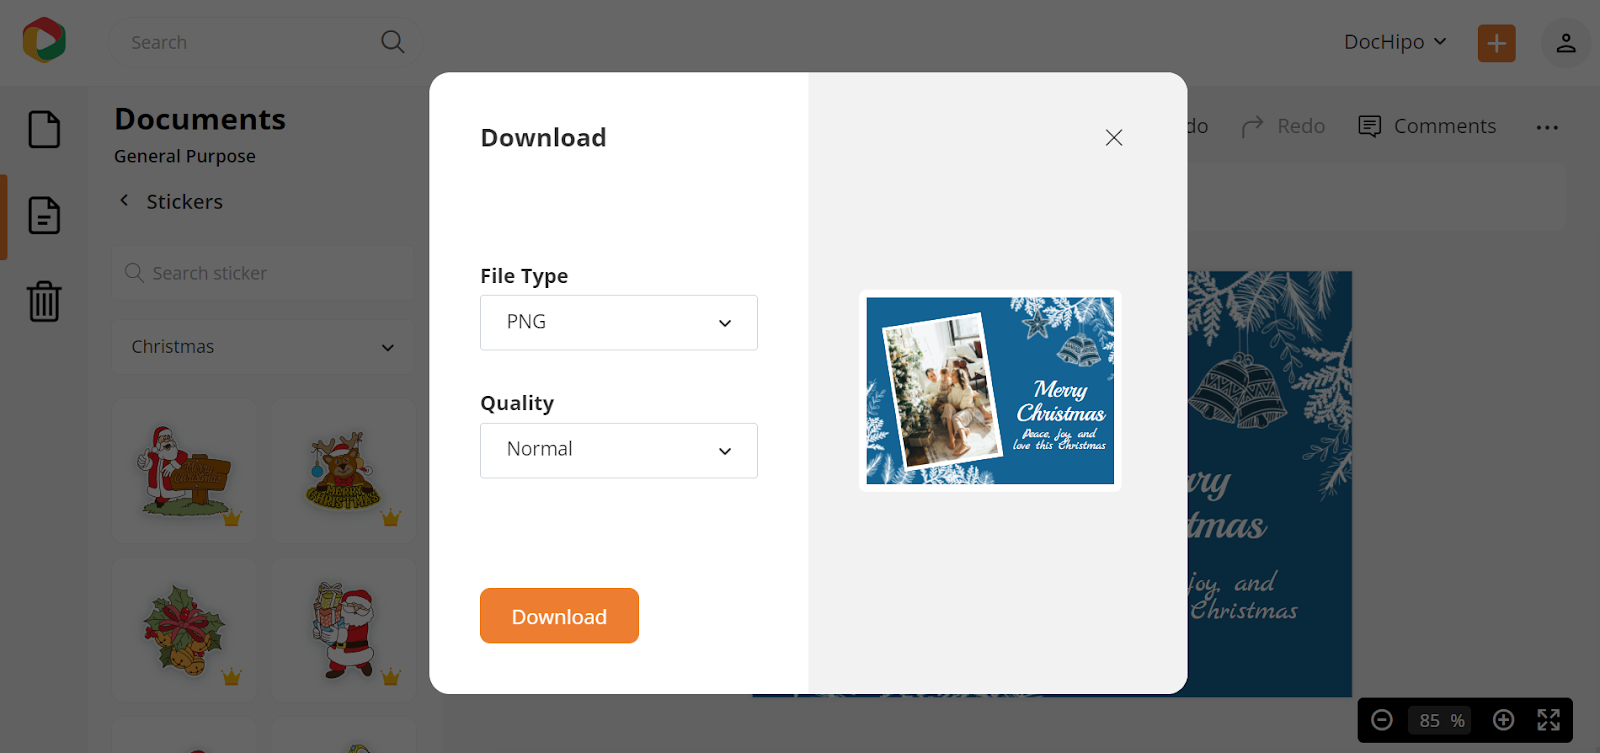Select the holly bells sticker
The image size is (1600, 753).
click(184, 630)
